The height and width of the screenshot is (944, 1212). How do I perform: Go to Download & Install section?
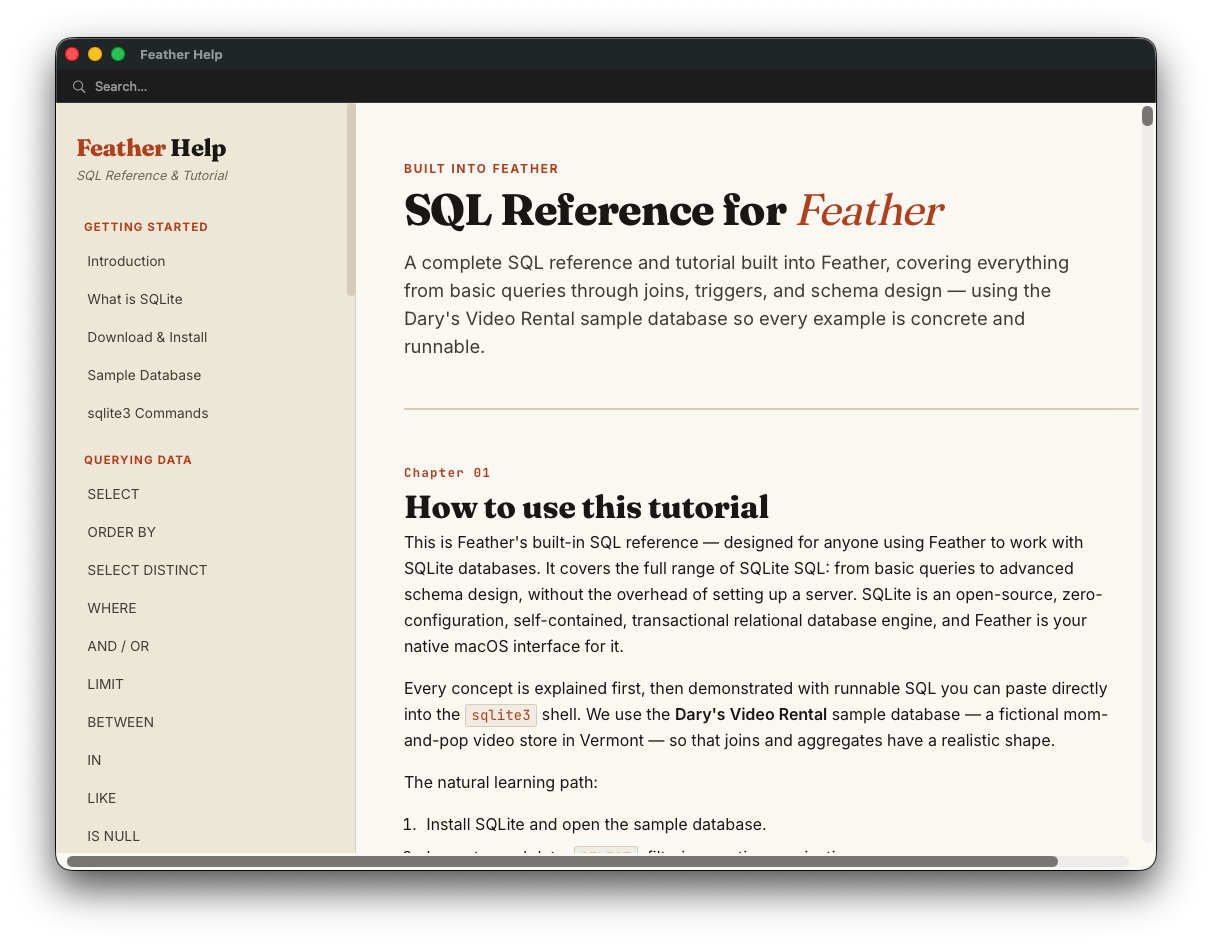pyautogui.click(x=147, y=337)
